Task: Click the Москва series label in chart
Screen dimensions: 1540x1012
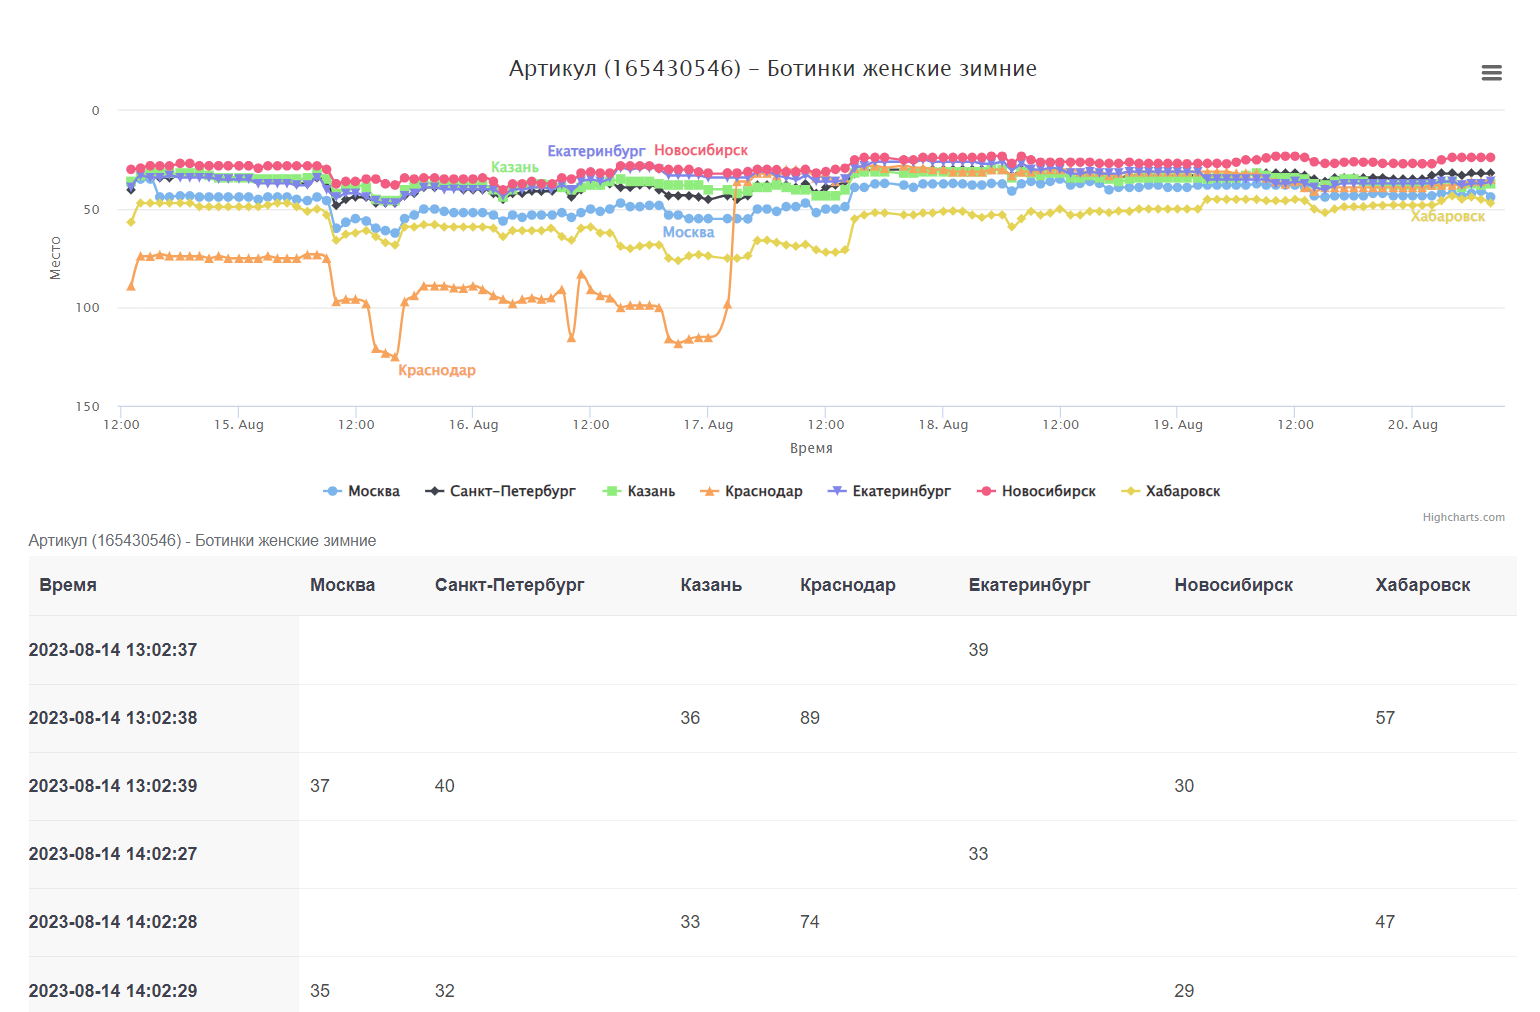Action: [x=688, y=232]
